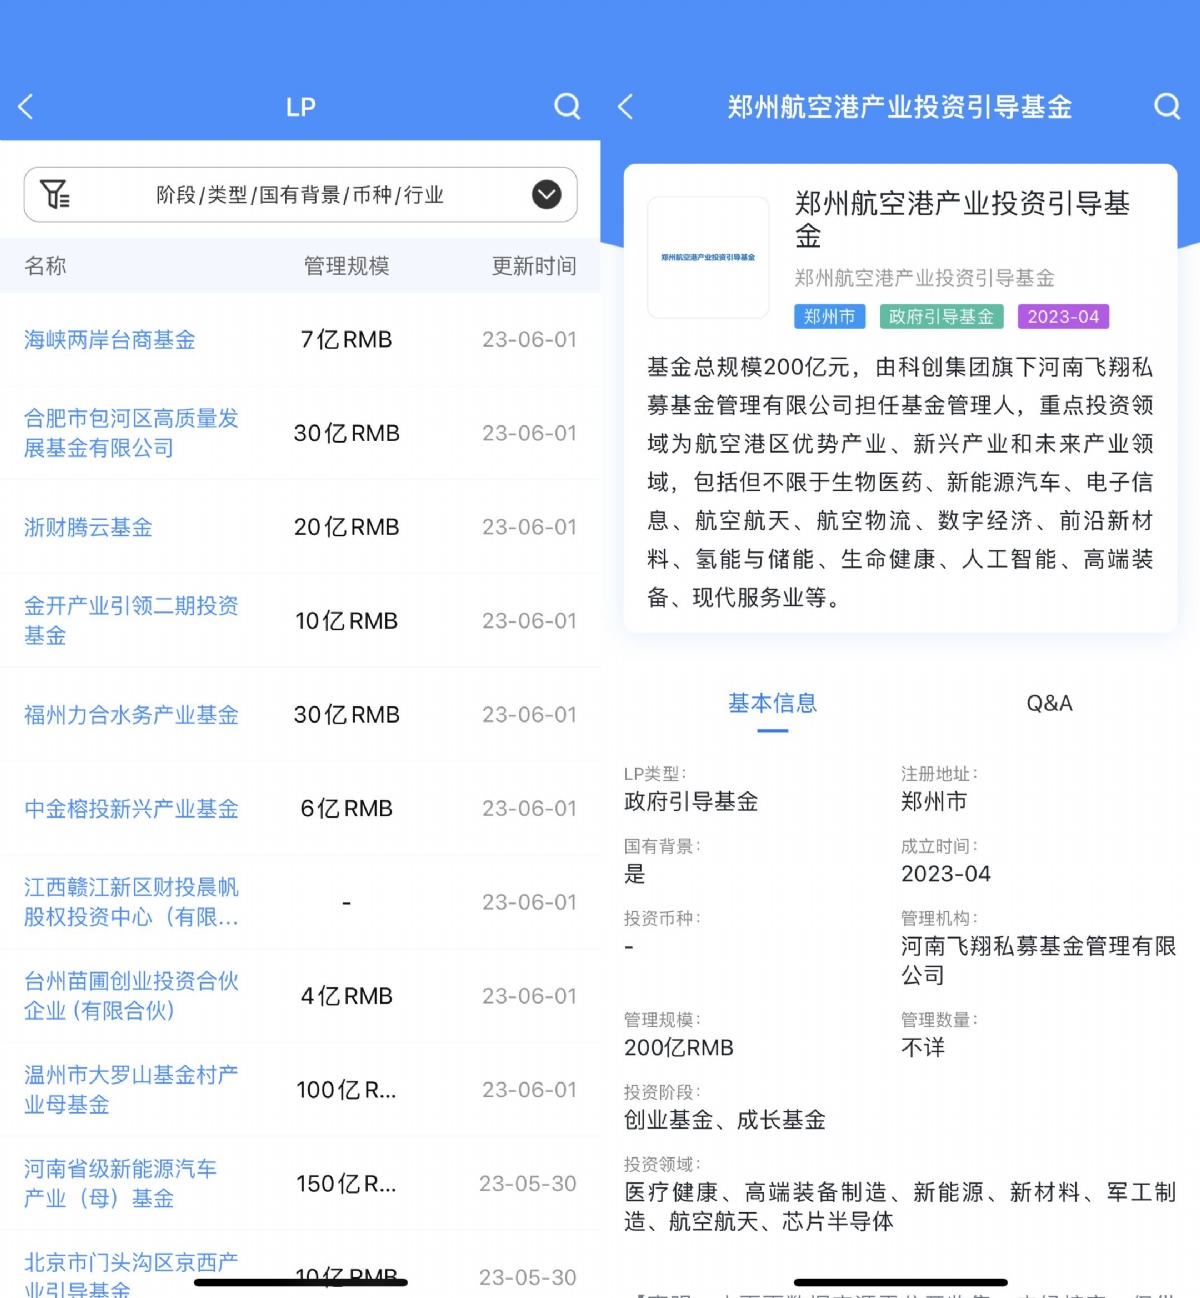Select the 政府引导基金 tag
This screenshot has height=1298, width=1200.
(940, 317)
